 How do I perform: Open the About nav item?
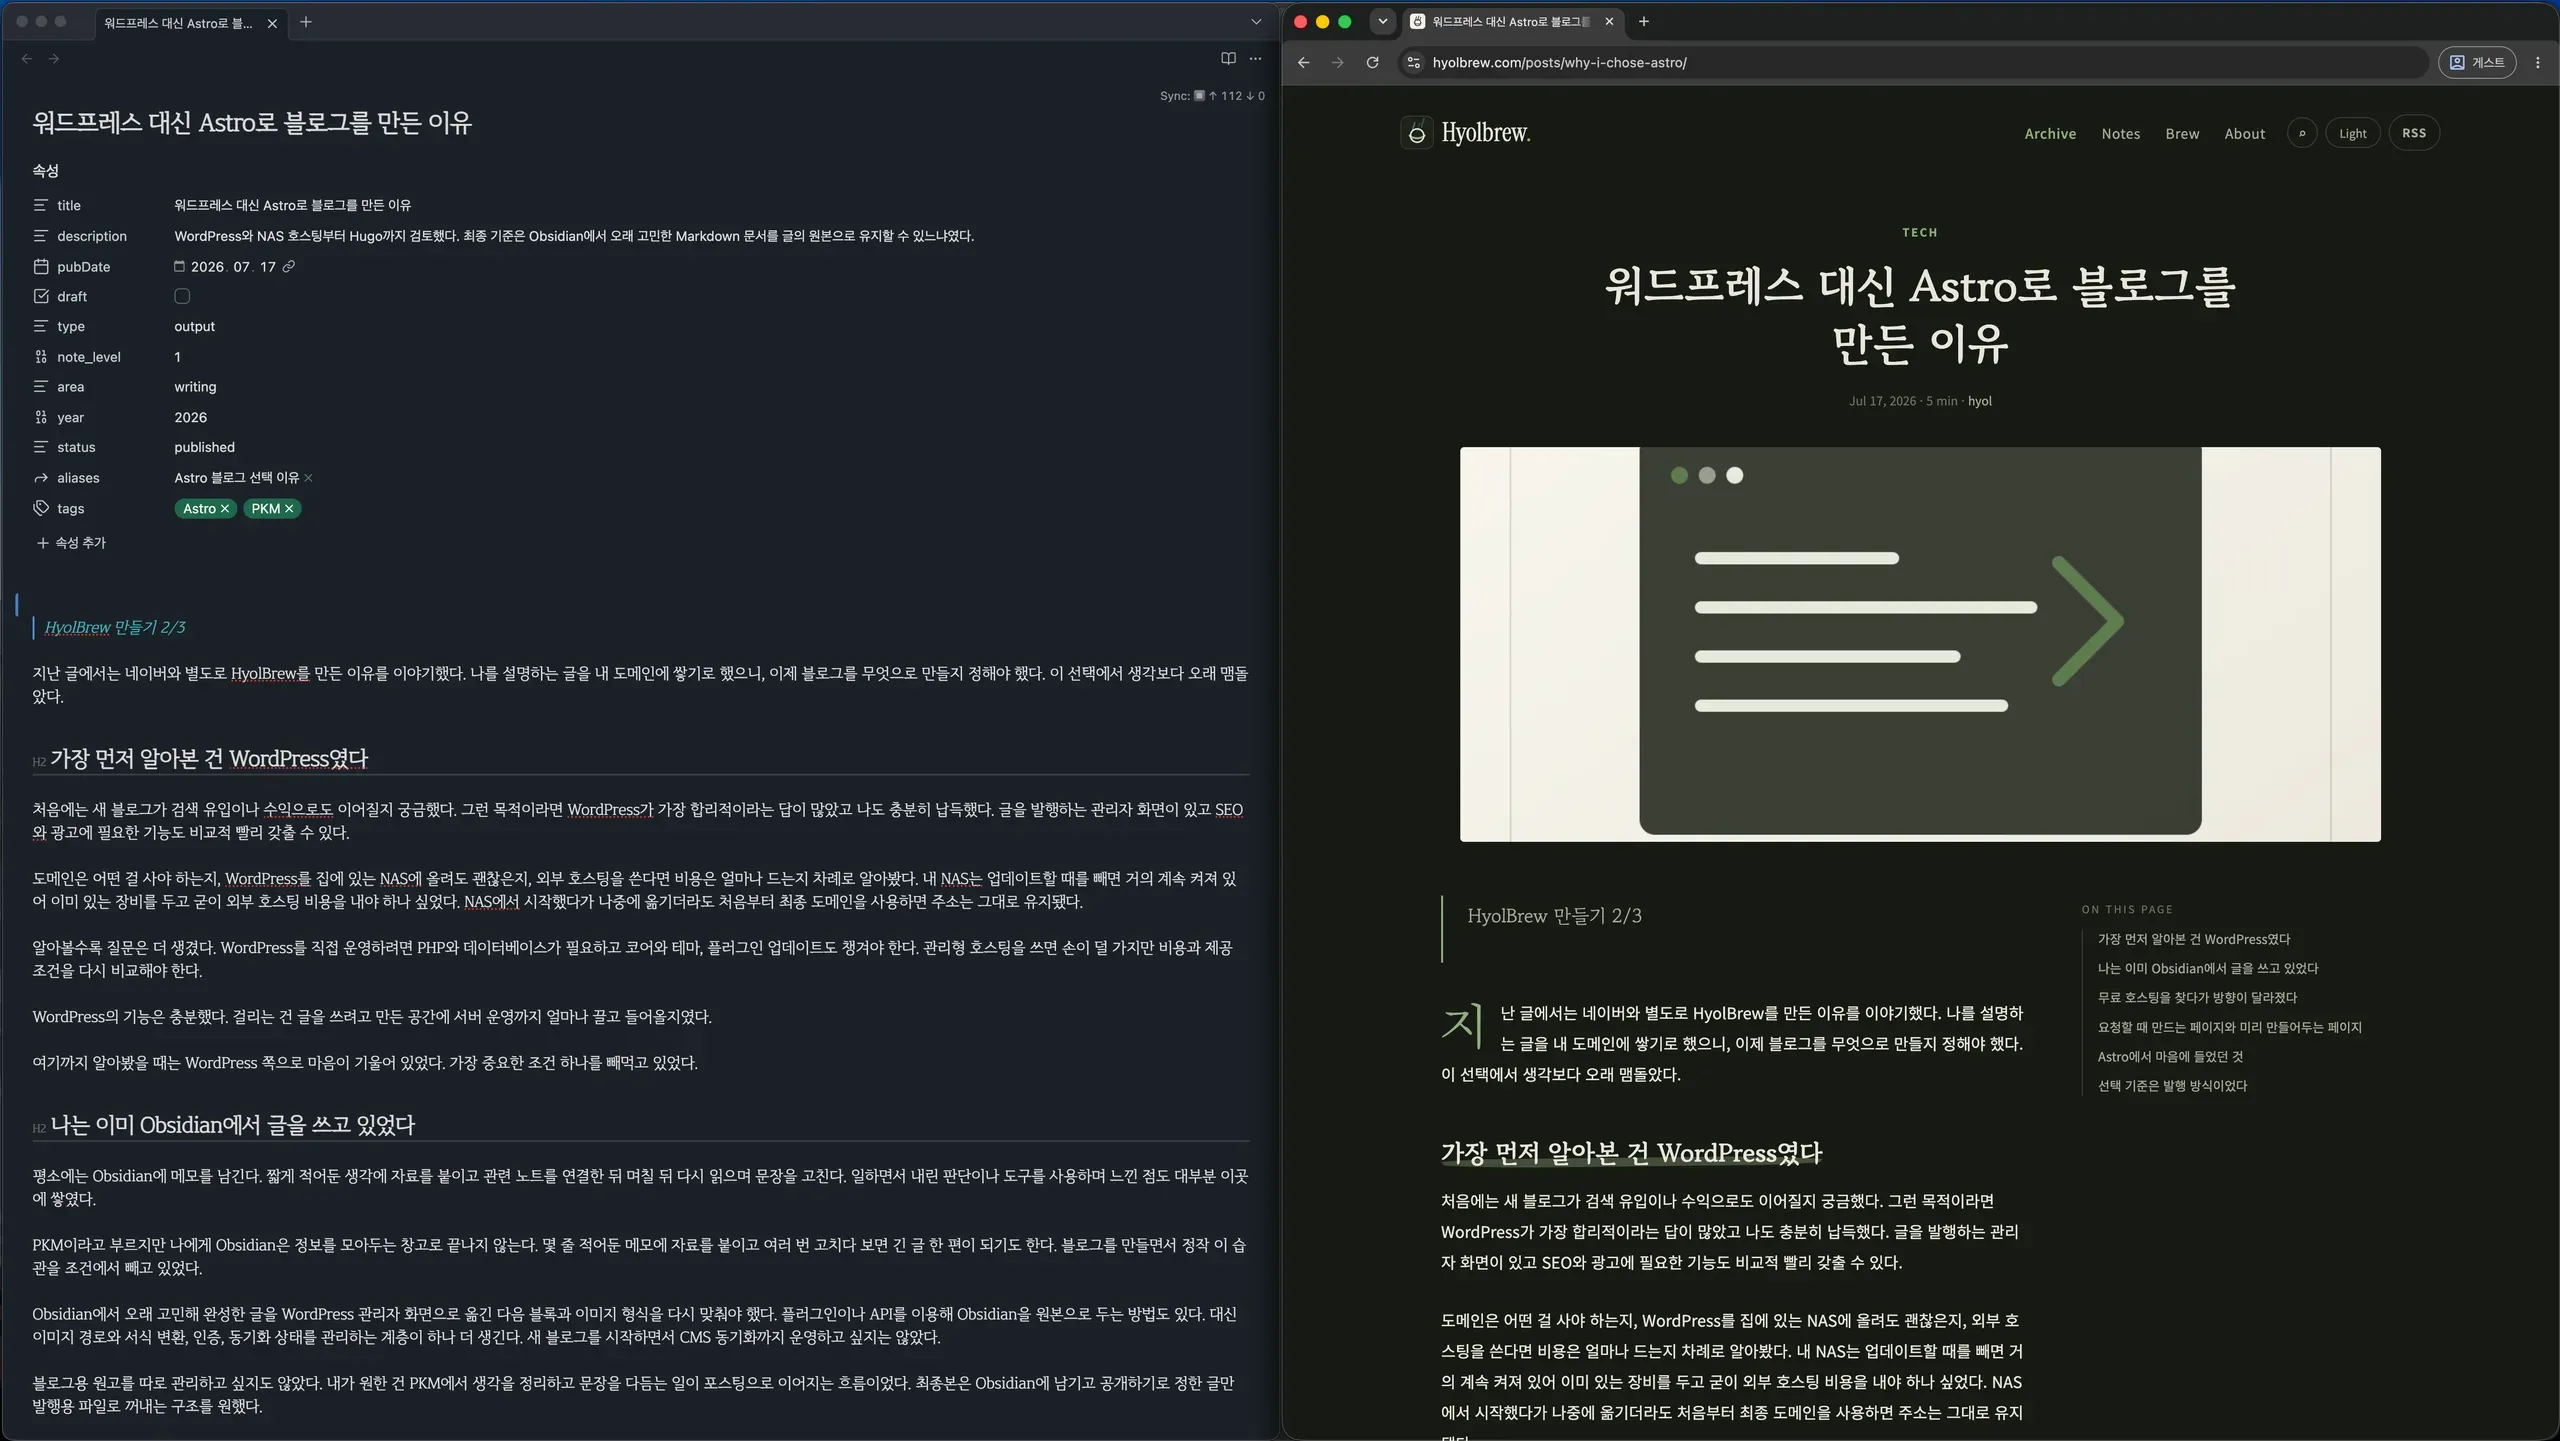[2245, 134]
